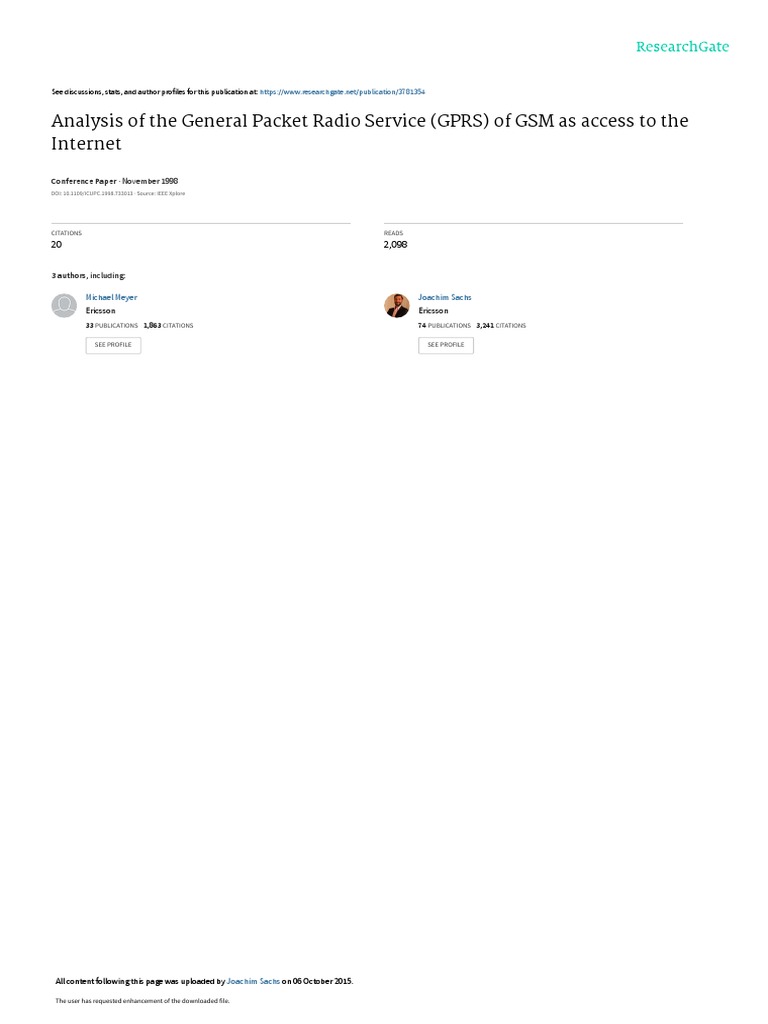Image resolution: width=768 pixels, height=1024 pixels.
Task: Click the reads count of 2,098
Action: (396, 244)
